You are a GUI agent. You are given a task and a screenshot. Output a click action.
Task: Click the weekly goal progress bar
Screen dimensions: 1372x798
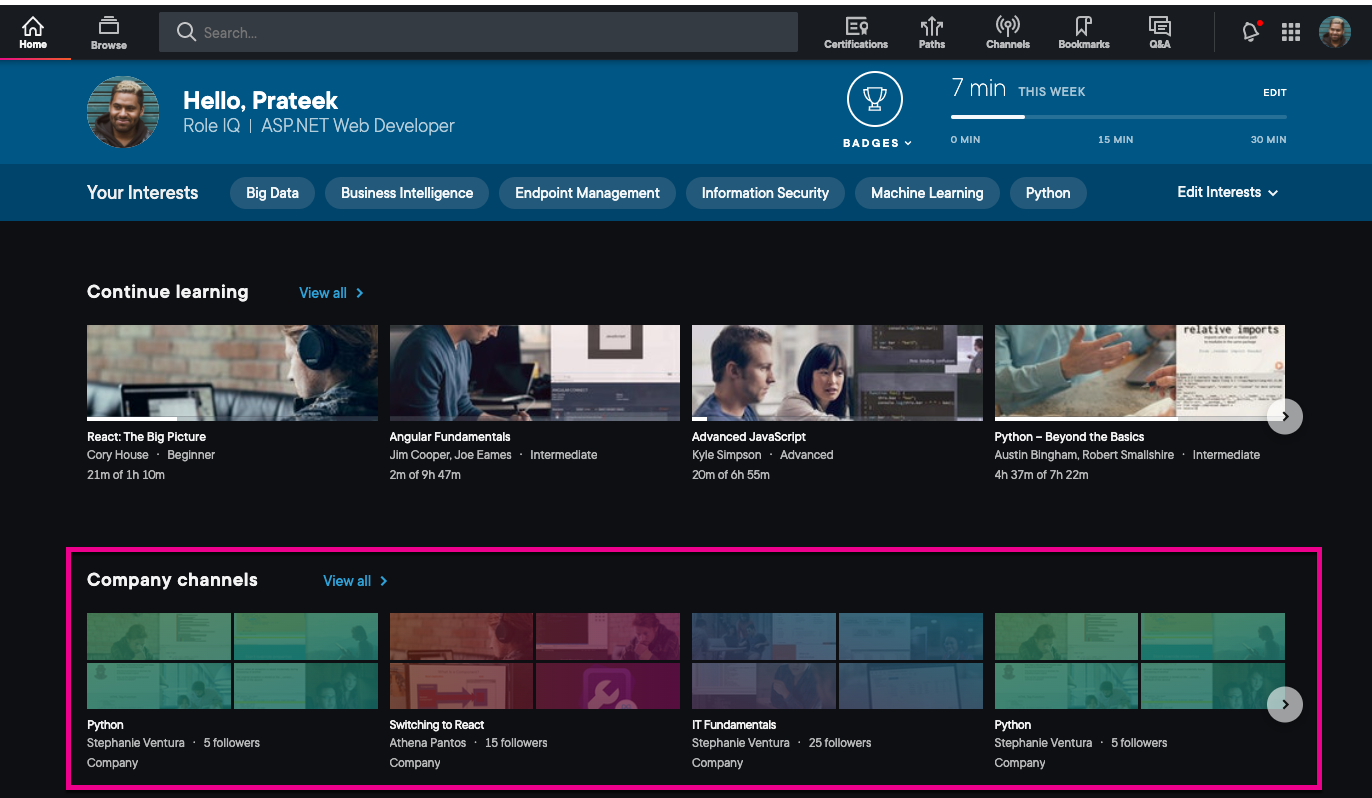(x=1119, y=117)
